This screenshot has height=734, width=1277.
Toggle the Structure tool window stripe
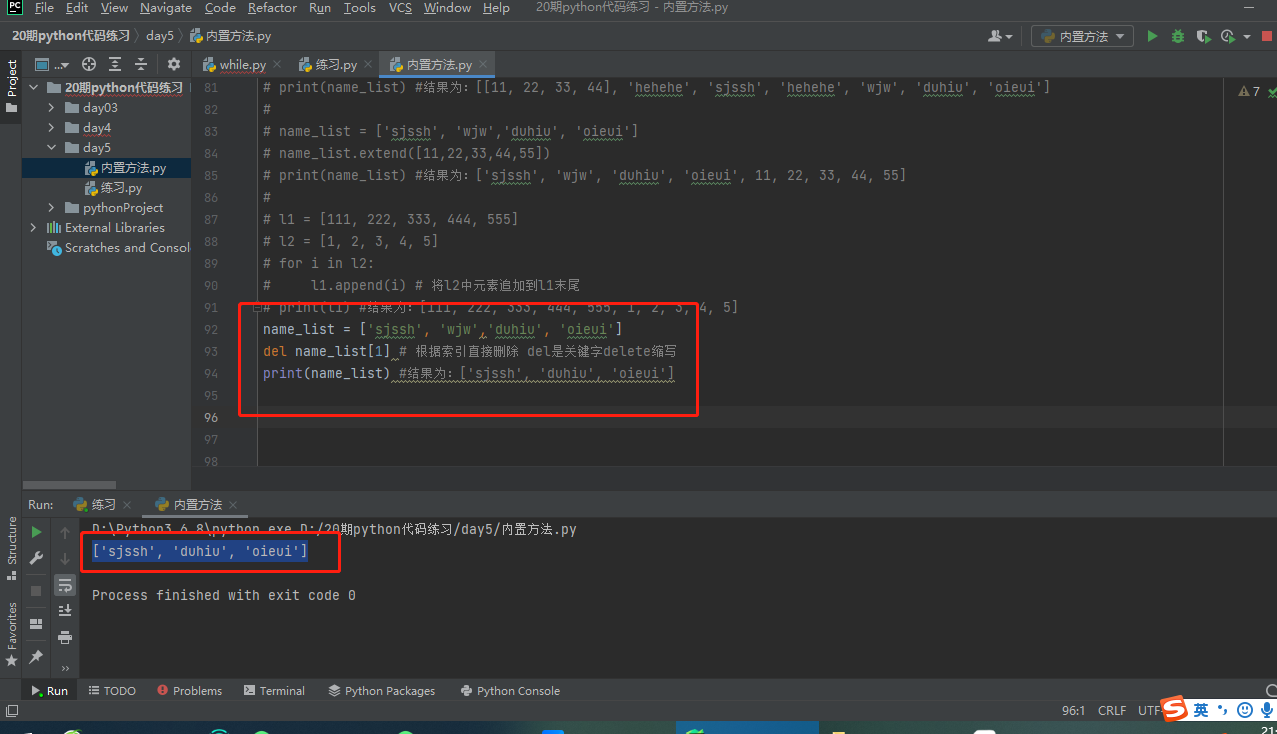coord(11,548)
